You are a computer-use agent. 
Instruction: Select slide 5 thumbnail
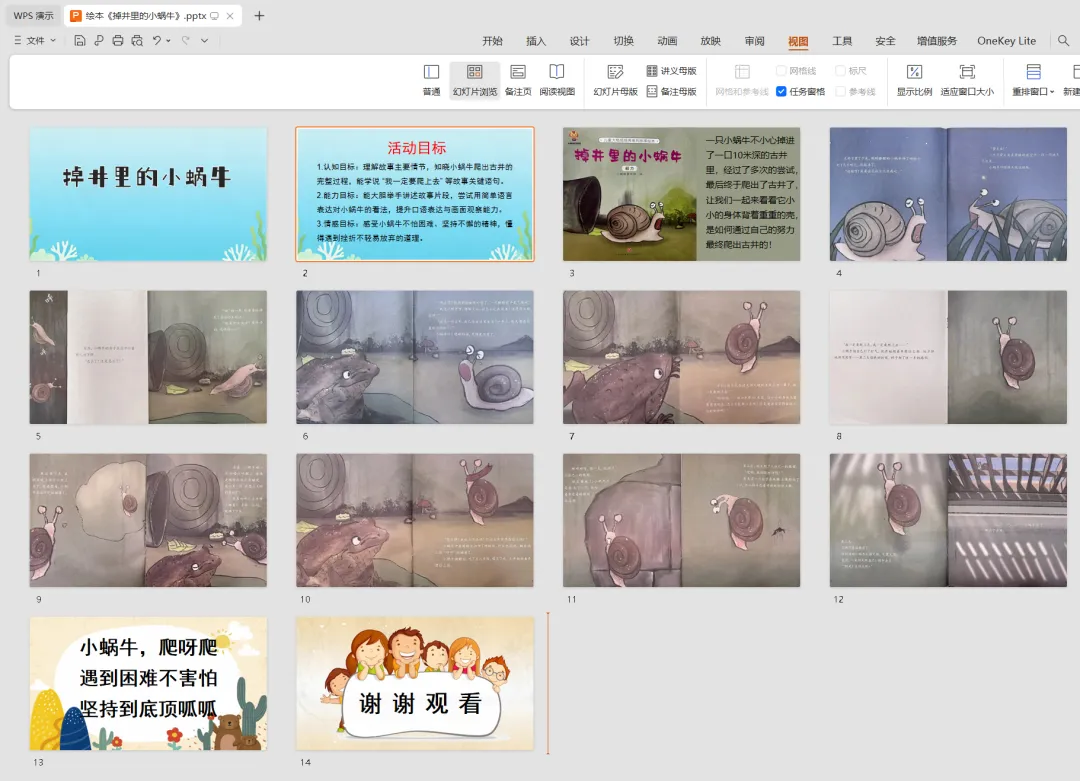(148, 357)
